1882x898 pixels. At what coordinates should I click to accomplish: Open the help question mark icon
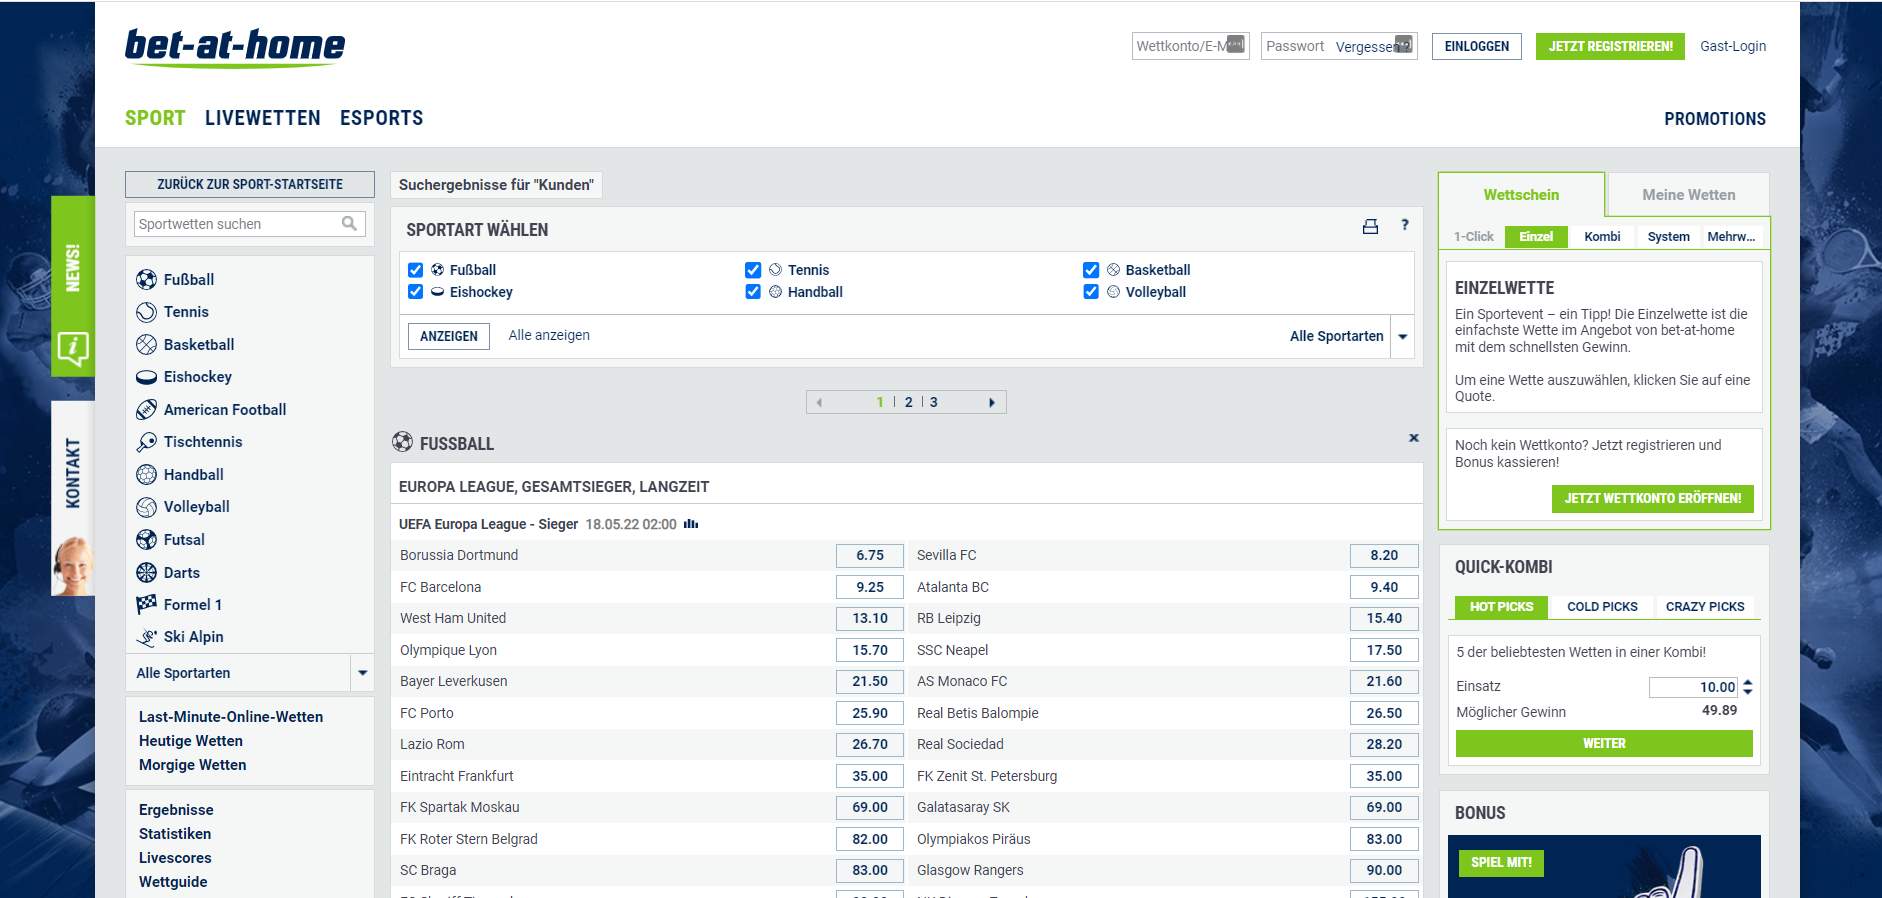click(x=1405, y=225)
